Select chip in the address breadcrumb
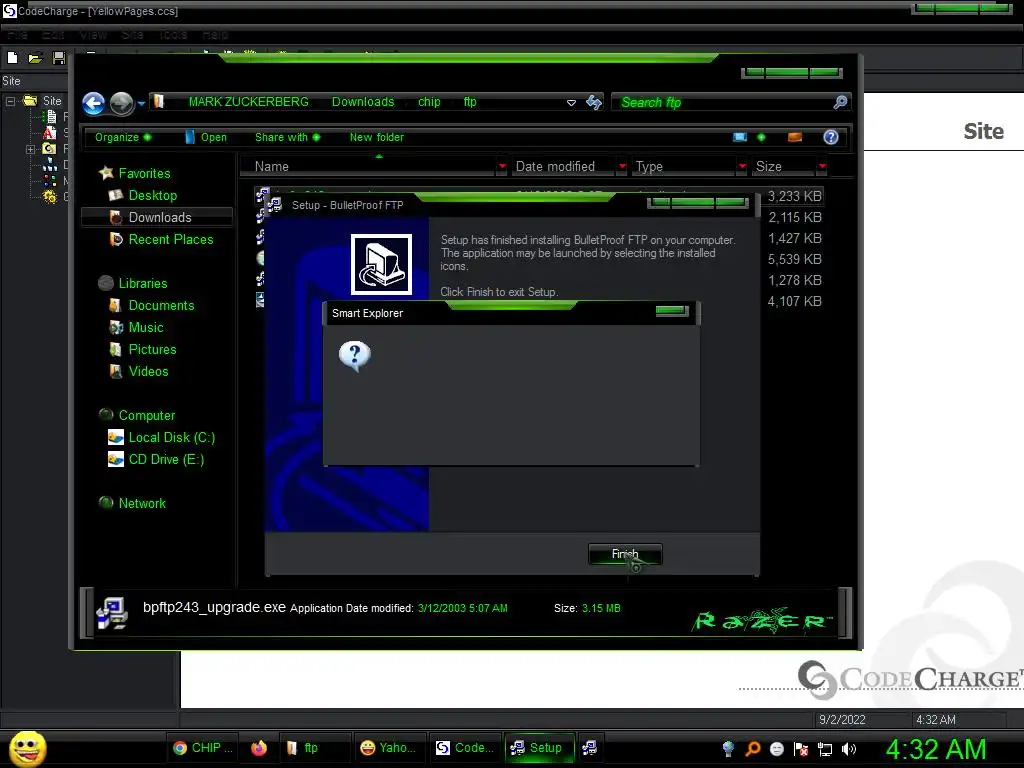 point(429,102)
